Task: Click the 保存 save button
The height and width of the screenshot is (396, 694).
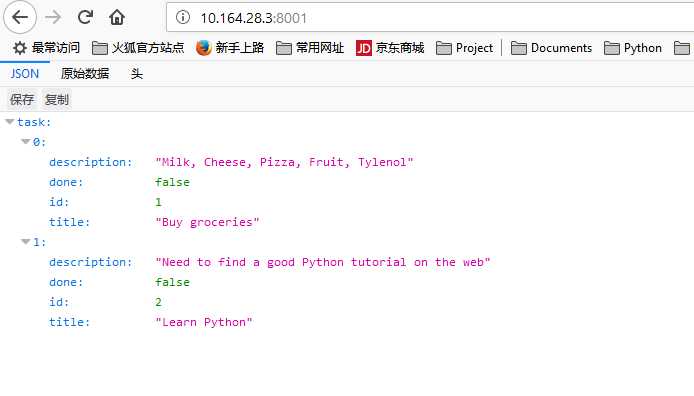Action: point(22,100)
